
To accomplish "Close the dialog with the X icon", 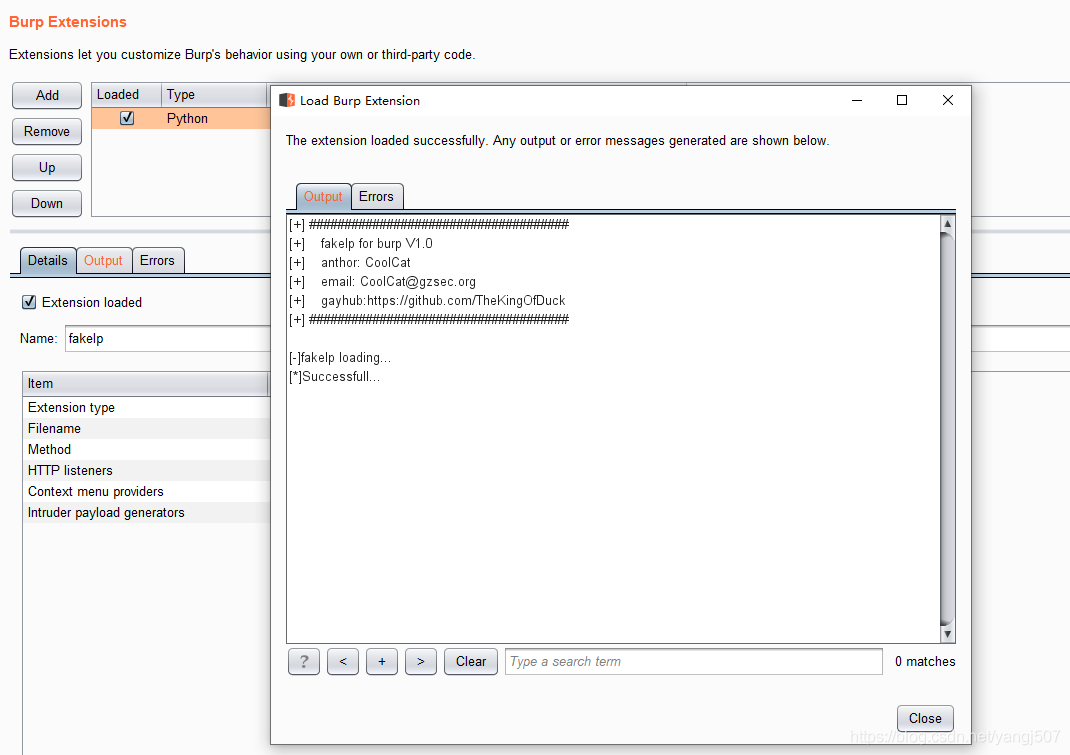I will [947, 100].
